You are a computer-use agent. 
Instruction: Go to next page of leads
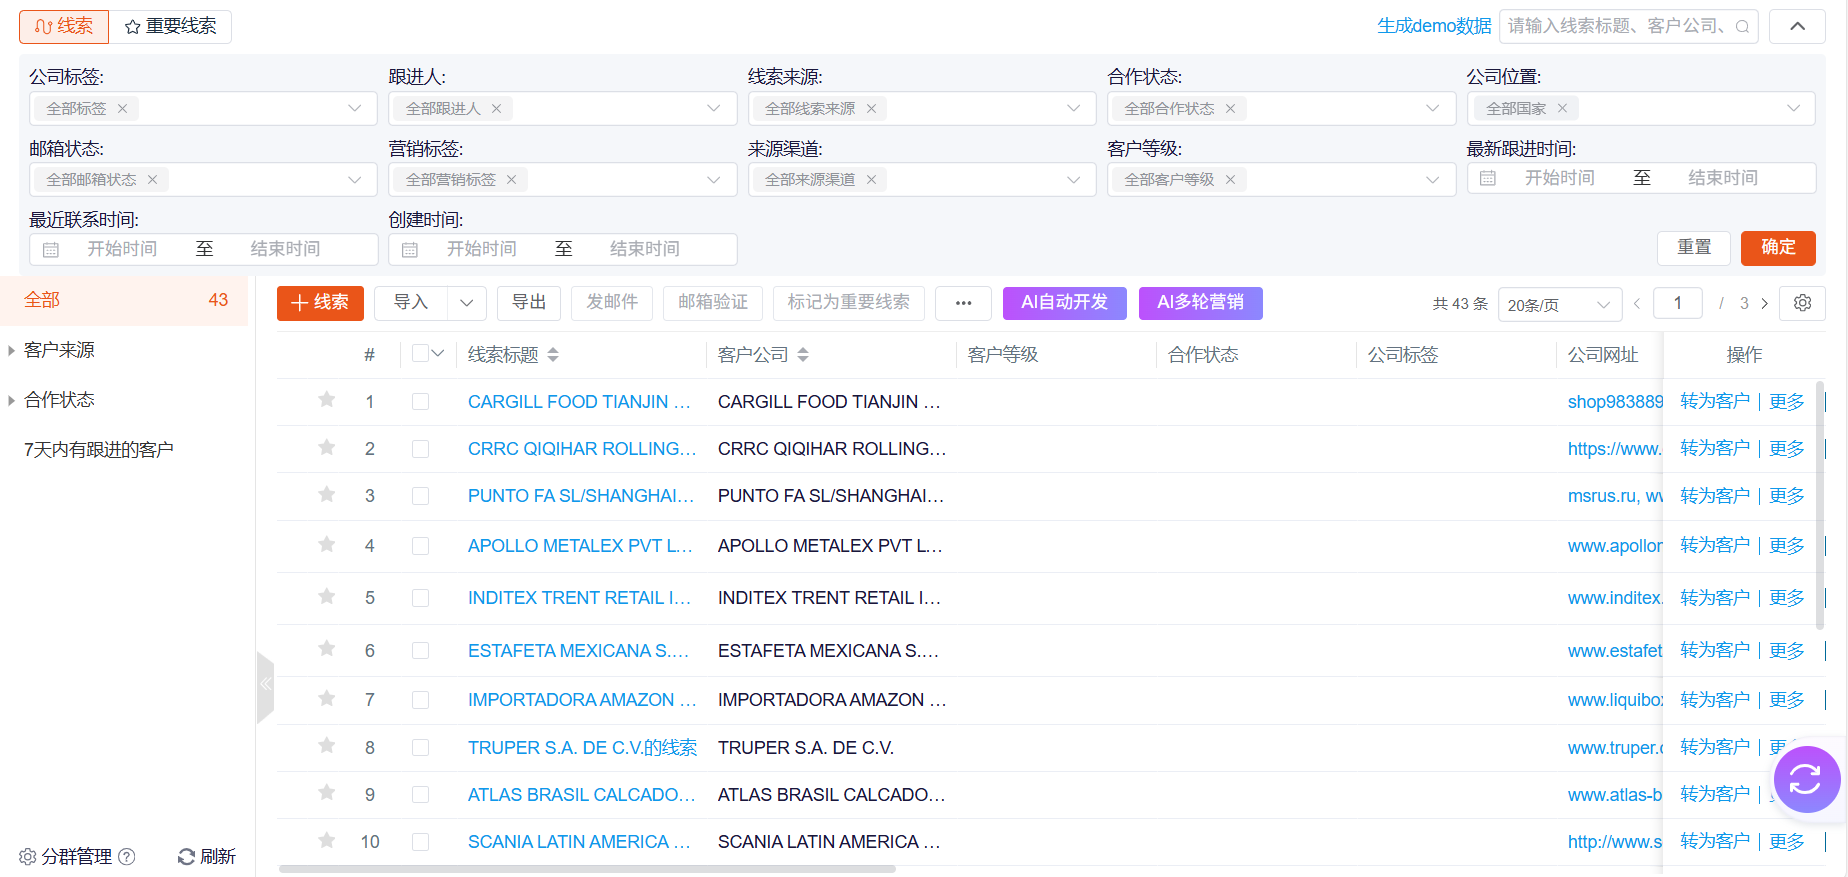pos(1765,304)
